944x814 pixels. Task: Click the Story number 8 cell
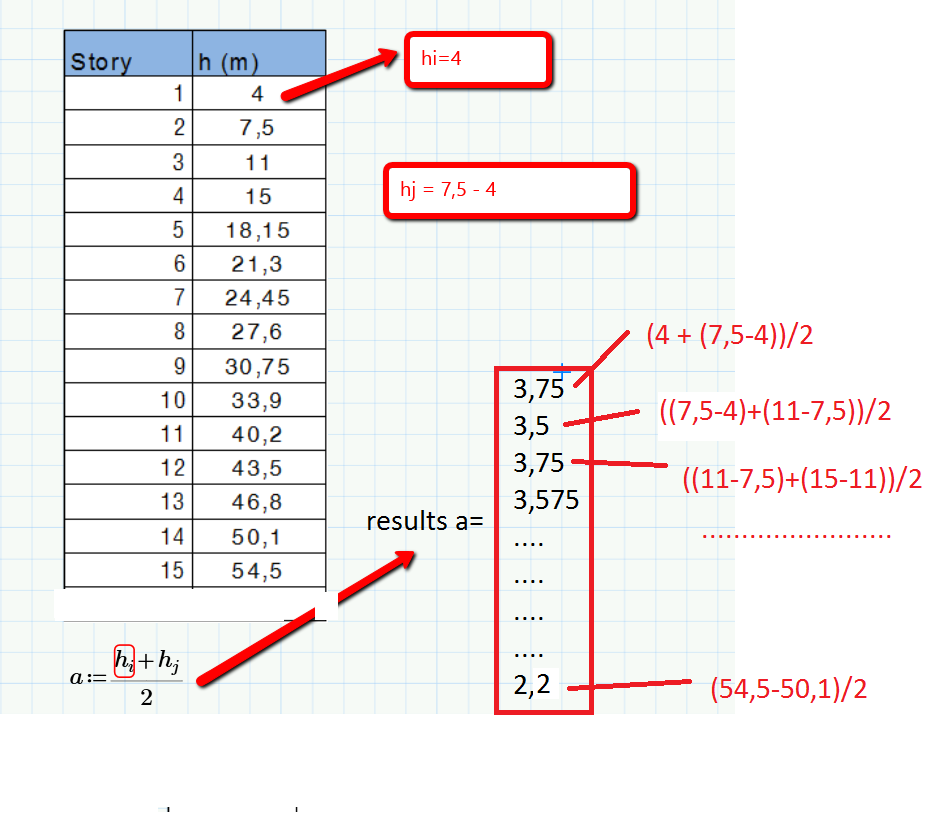128,331
